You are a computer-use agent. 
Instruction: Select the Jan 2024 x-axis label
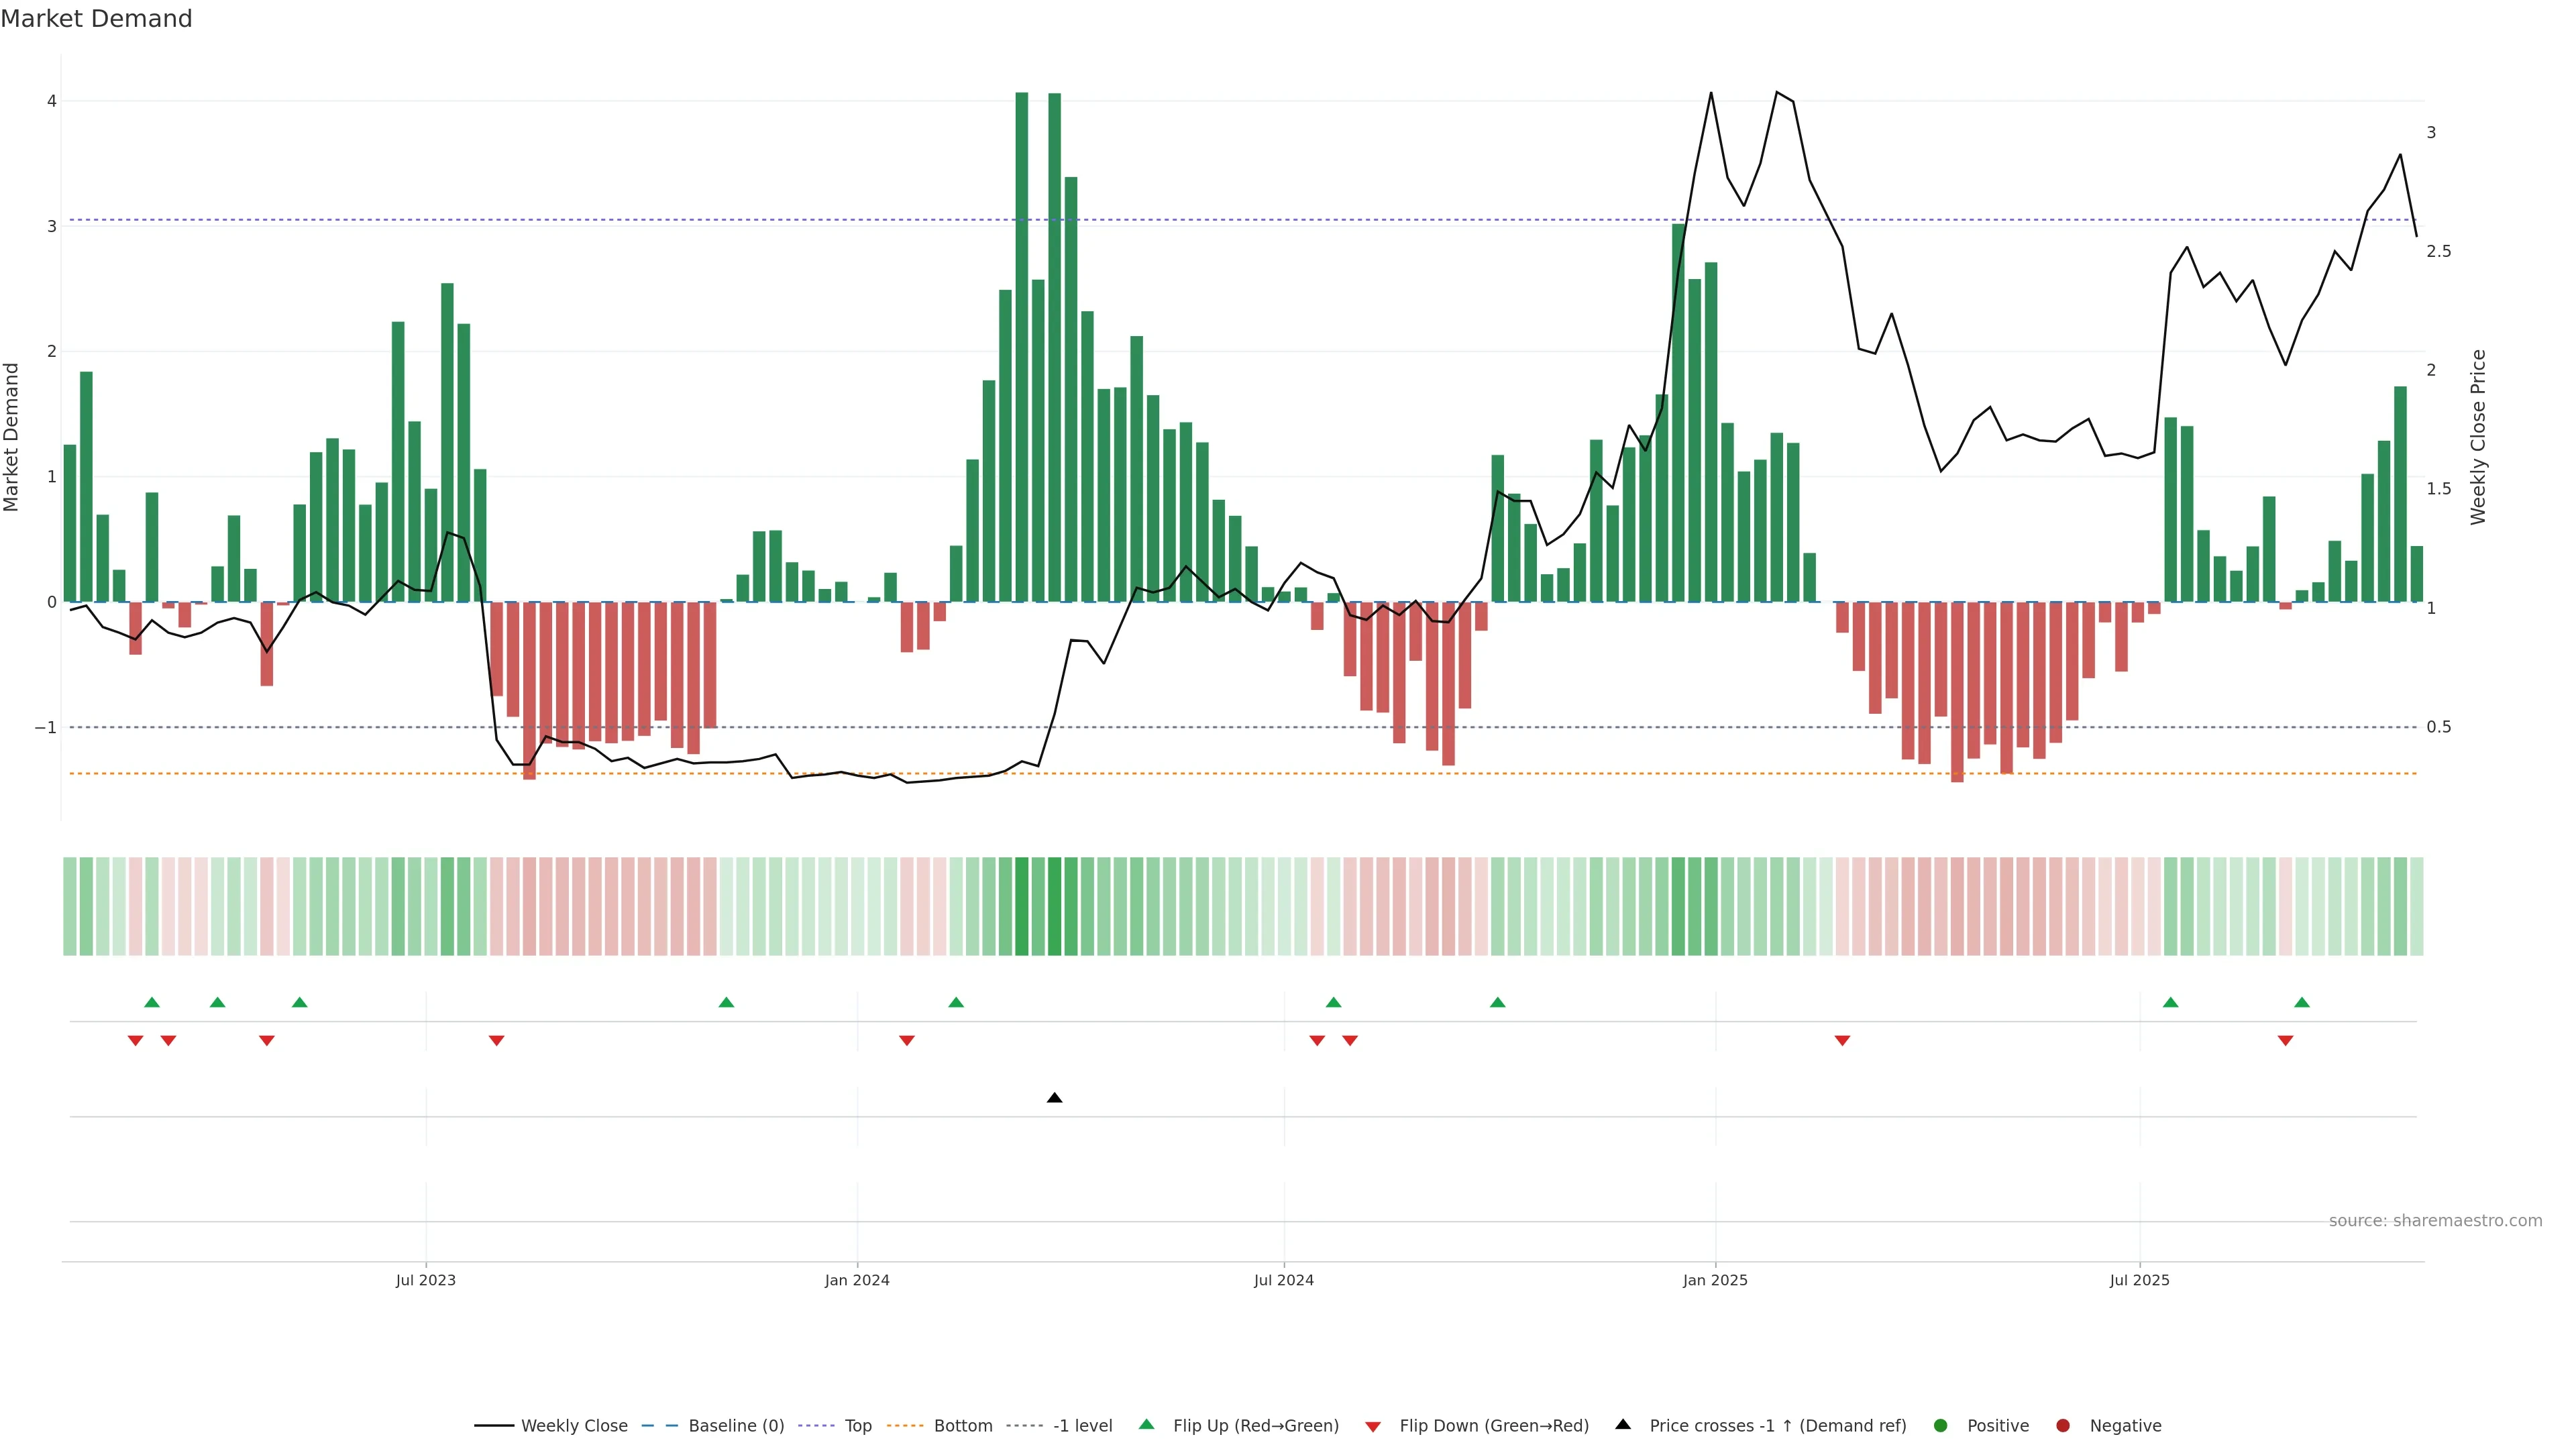[857, 1280]
